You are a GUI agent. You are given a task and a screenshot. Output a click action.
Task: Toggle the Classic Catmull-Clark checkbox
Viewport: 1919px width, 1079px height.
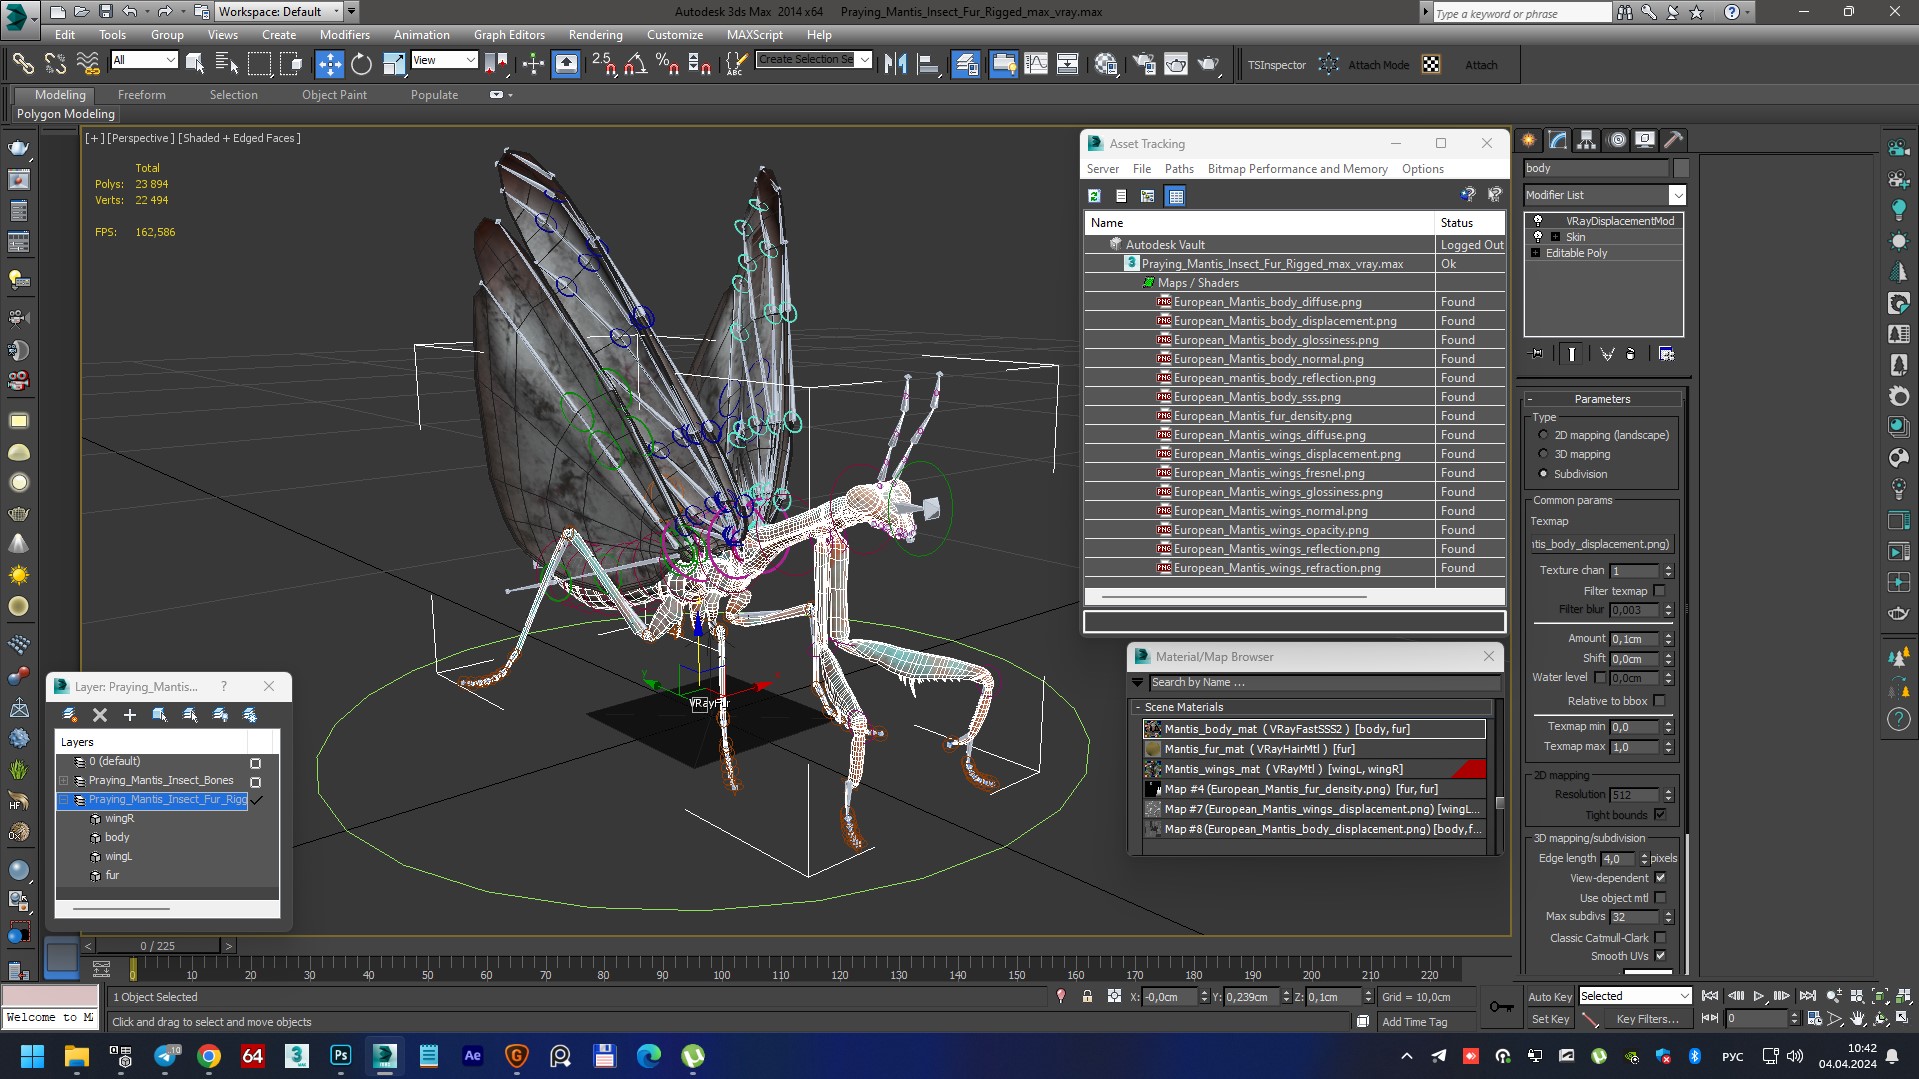(1660, 938)
